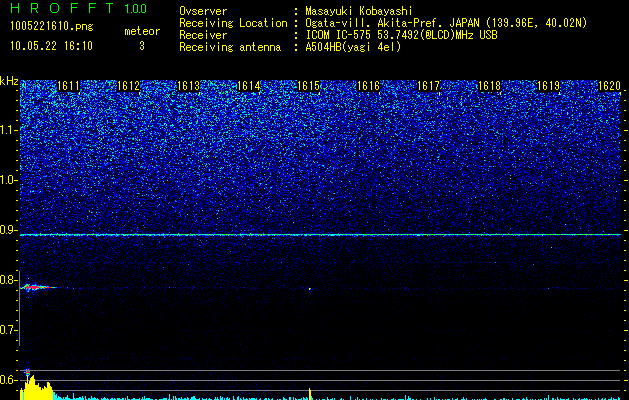Click the A504HB(yagi 4el) antenna text
The height and width of the screenshot is (400, 629).
(353, 47)
